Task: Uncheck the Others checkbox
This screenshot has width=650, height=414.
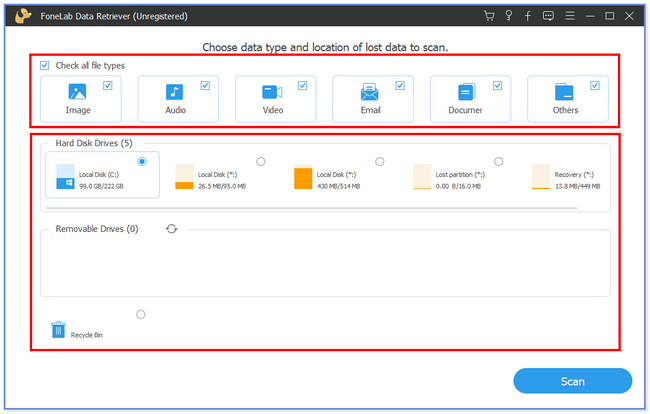Action: tap(595, 85)
